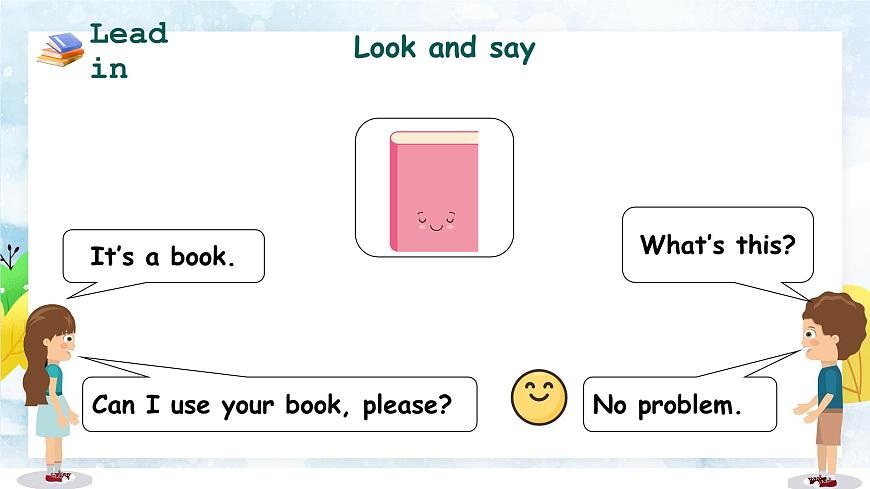Click the "Lead in" title text
The image size is (870, 489).
[129, 51]
